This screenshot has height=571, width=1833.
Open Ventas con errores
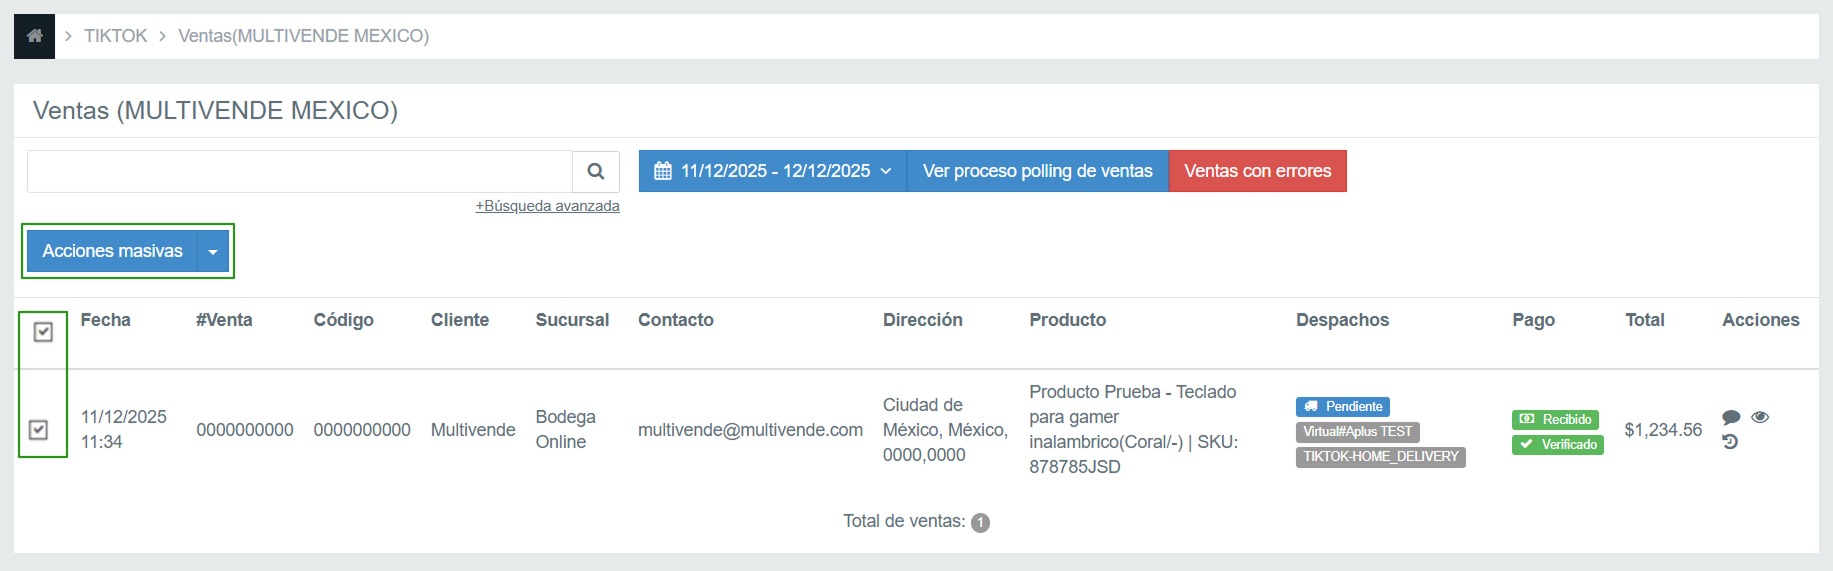1257,171
